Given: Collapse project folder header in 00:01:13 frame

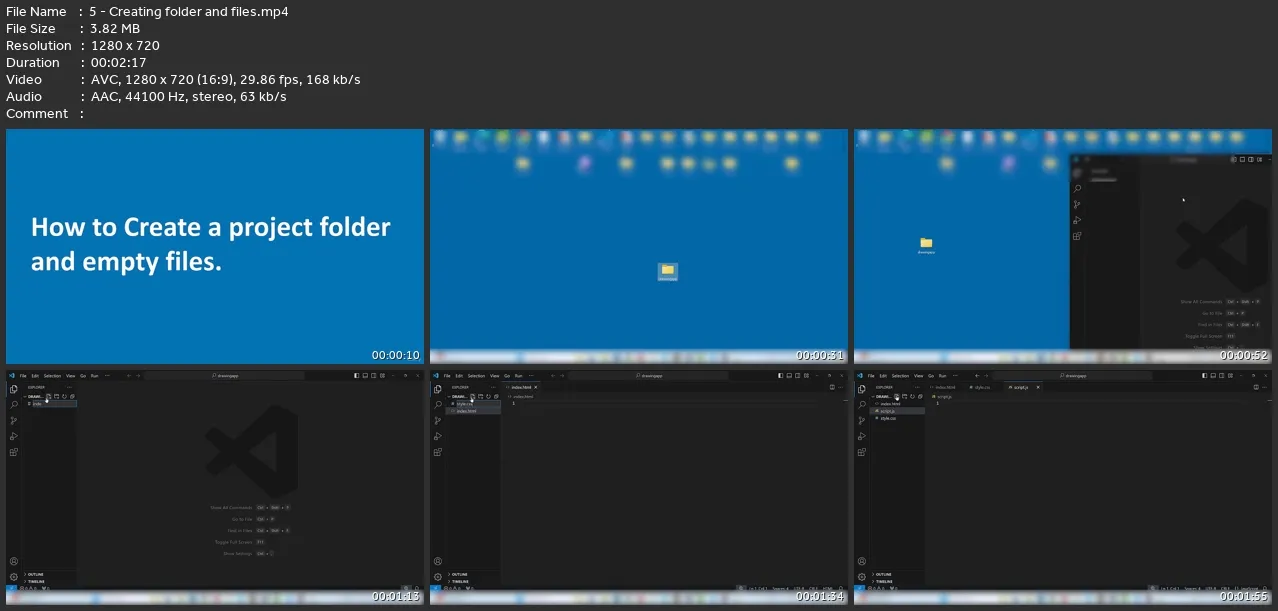Looking at the screenshot, I should coord(35,396).
